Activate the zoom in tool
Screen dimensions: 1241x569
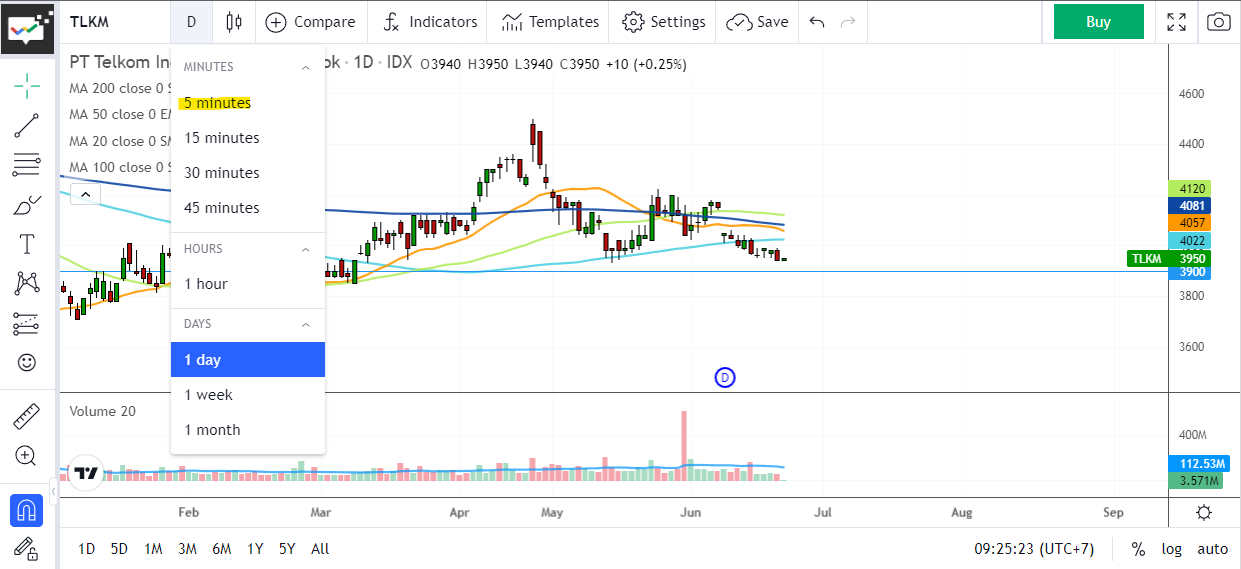pyautogui.click(x=27, y=456)
